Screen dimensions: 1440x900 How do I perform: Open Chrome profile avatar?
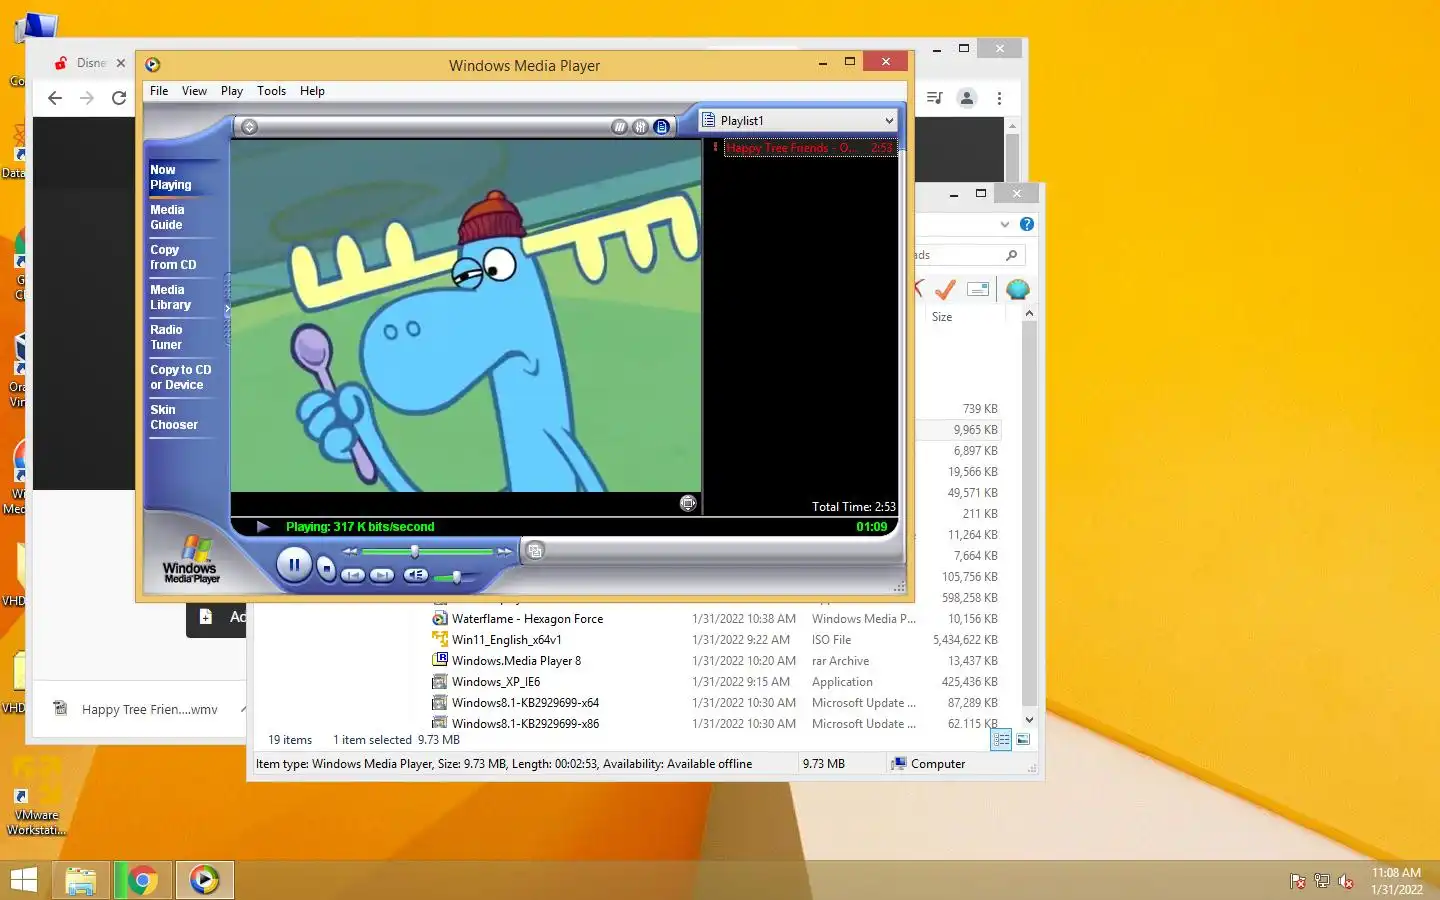tap(967, 98)
